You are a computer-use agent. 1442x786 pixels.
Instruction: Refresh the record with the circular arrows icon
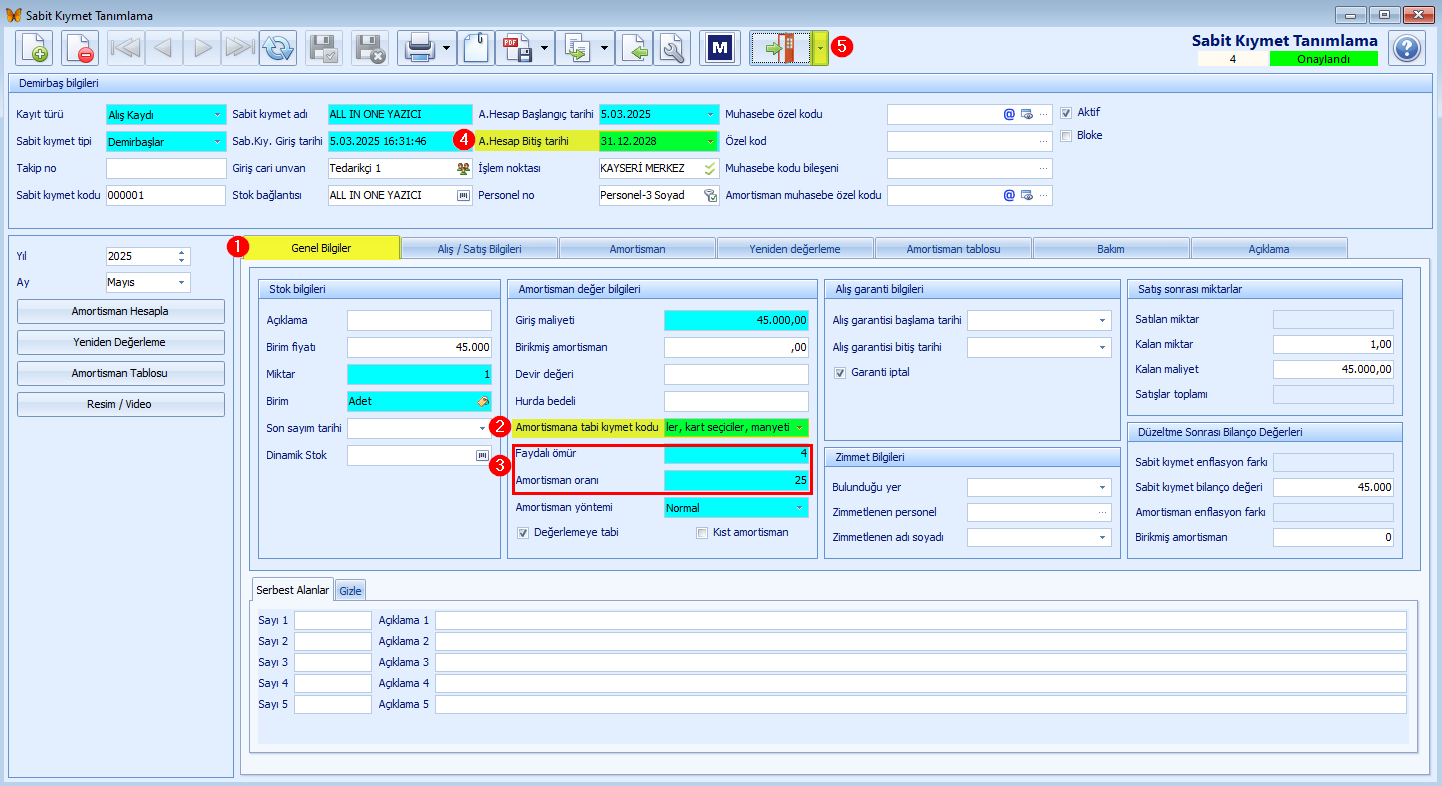278,48
